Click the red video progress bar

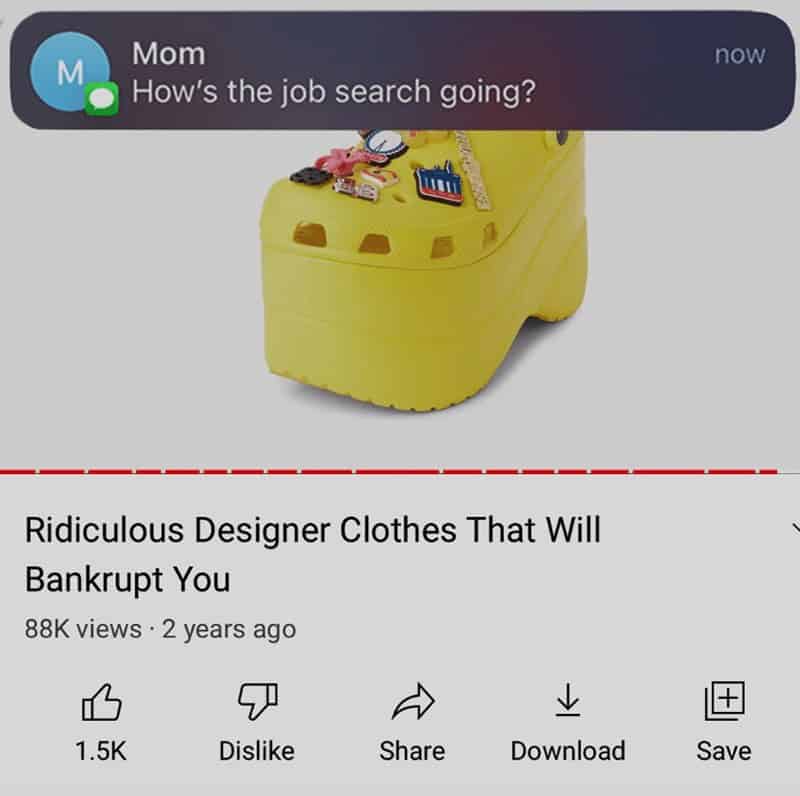389,471
